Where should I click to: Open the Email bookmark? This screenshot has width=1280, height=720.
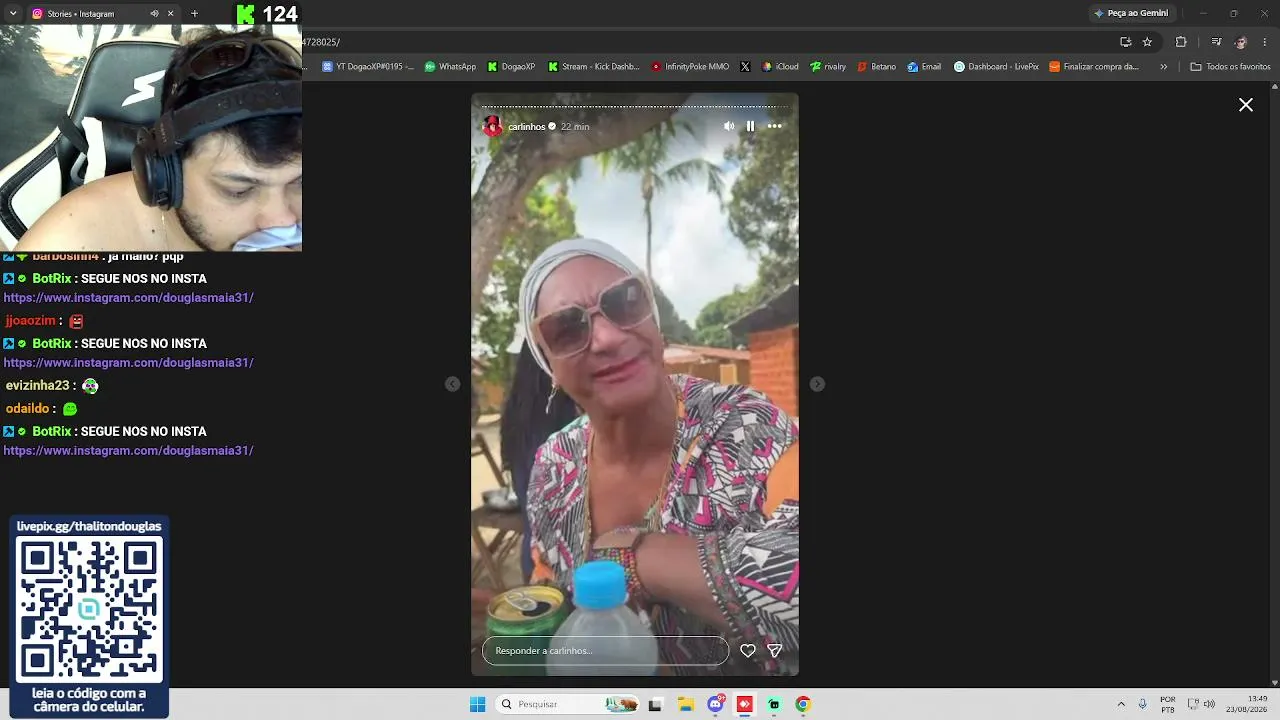924,67
